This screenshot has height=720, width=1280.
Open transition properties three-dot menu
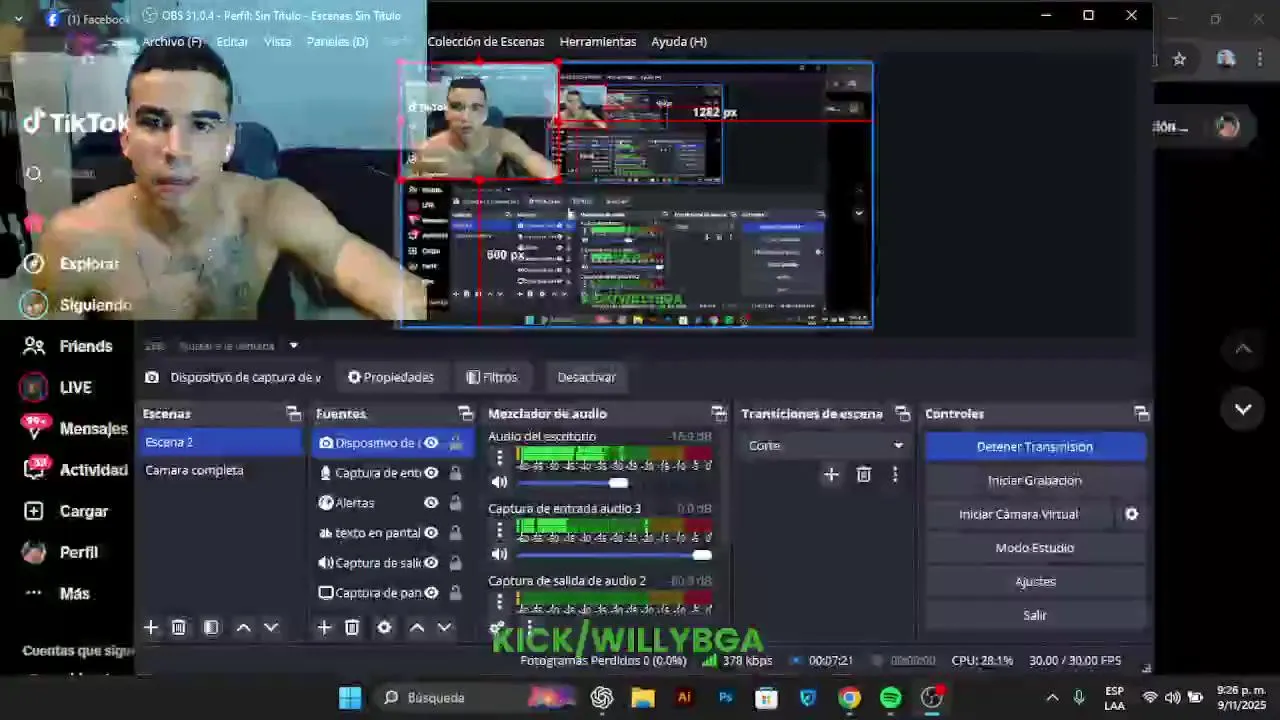tap(895, 475)
